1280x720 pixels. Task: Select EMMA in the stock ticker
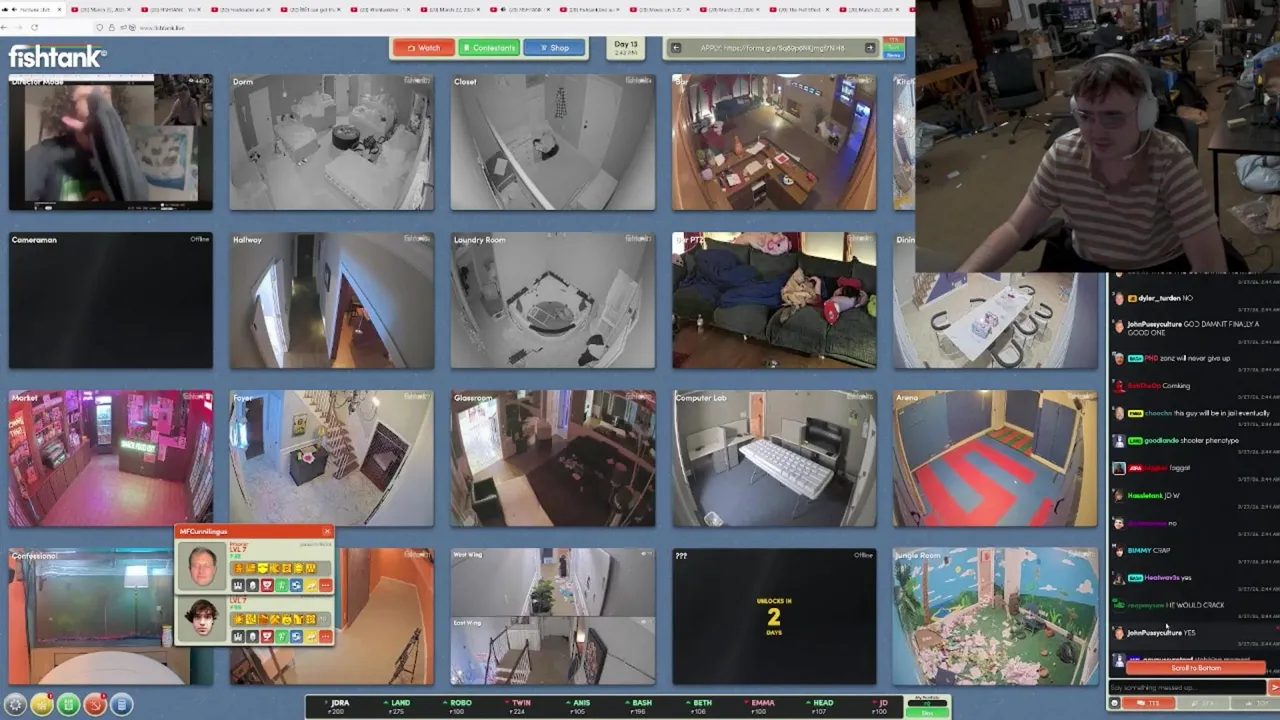[759, 707]
